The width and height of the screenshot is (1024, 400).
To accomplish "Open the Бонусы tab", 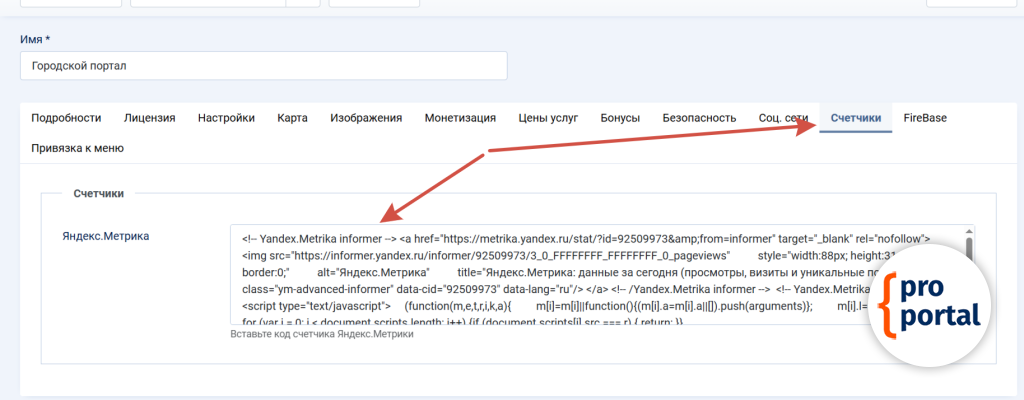I will (620, 118).
